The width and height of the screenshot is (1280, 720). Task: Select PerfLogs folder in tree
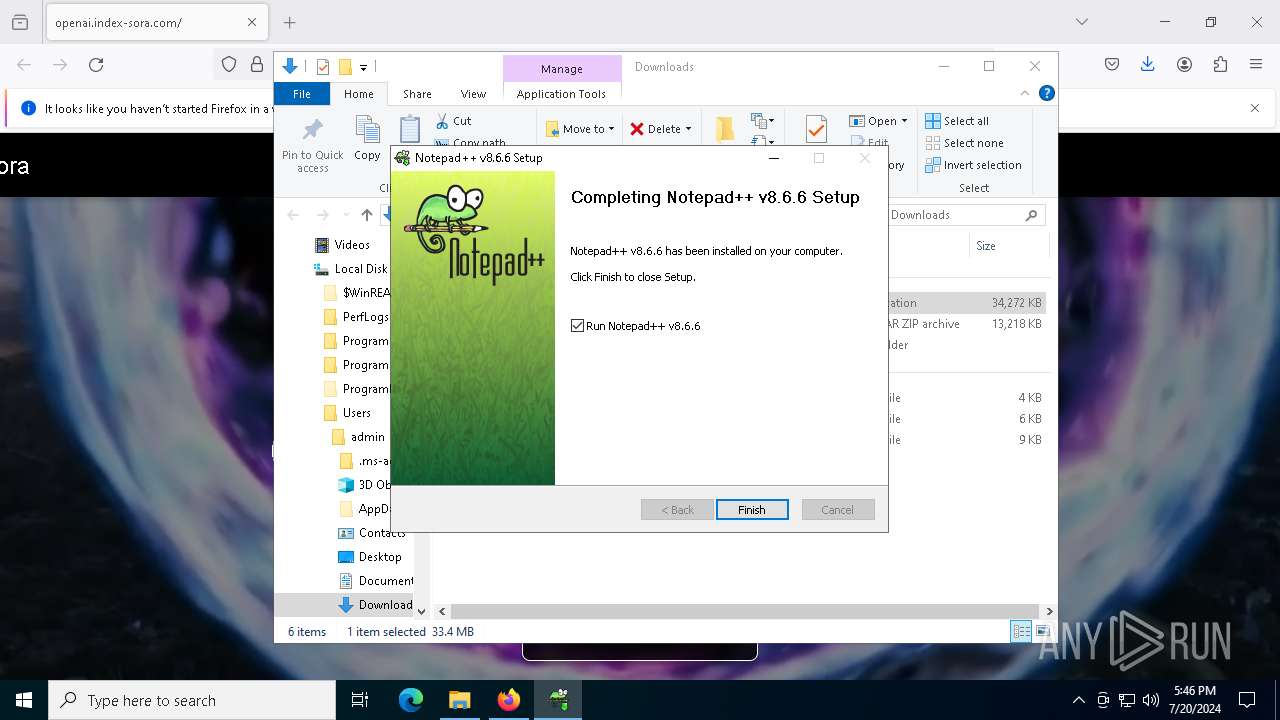coord(356,317)
